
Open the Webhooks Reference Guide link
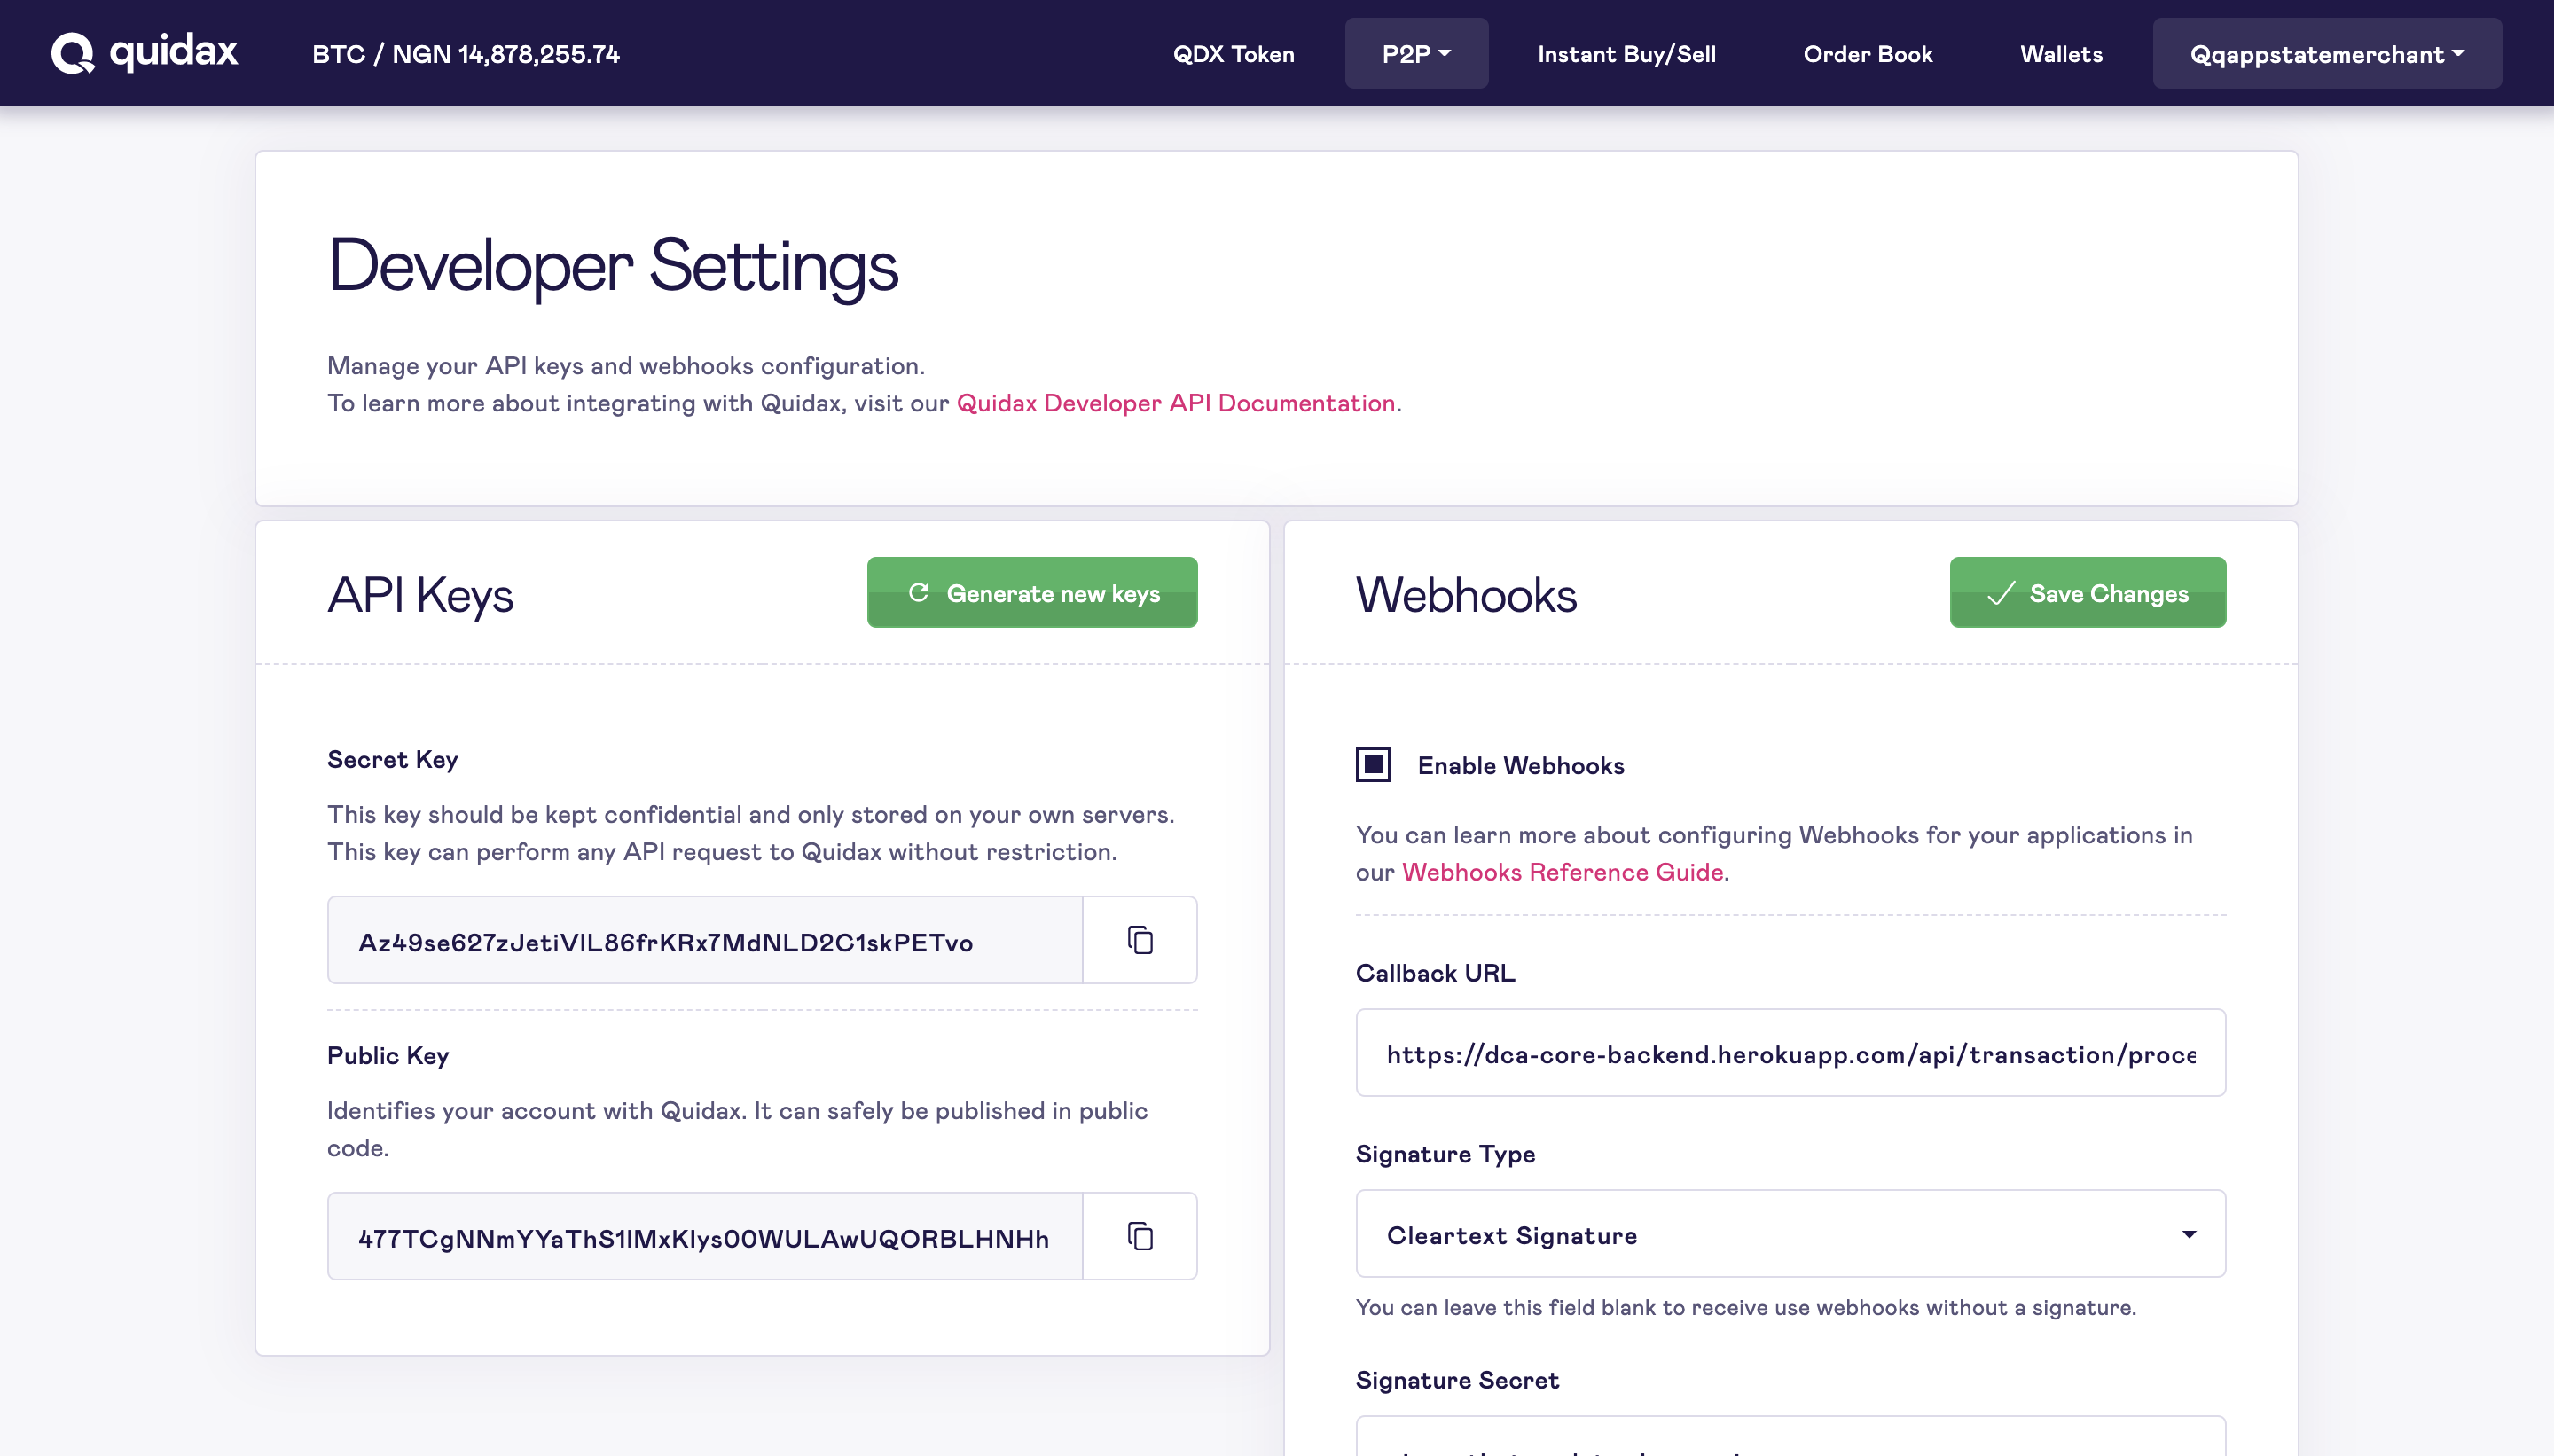pos(1562,872)
